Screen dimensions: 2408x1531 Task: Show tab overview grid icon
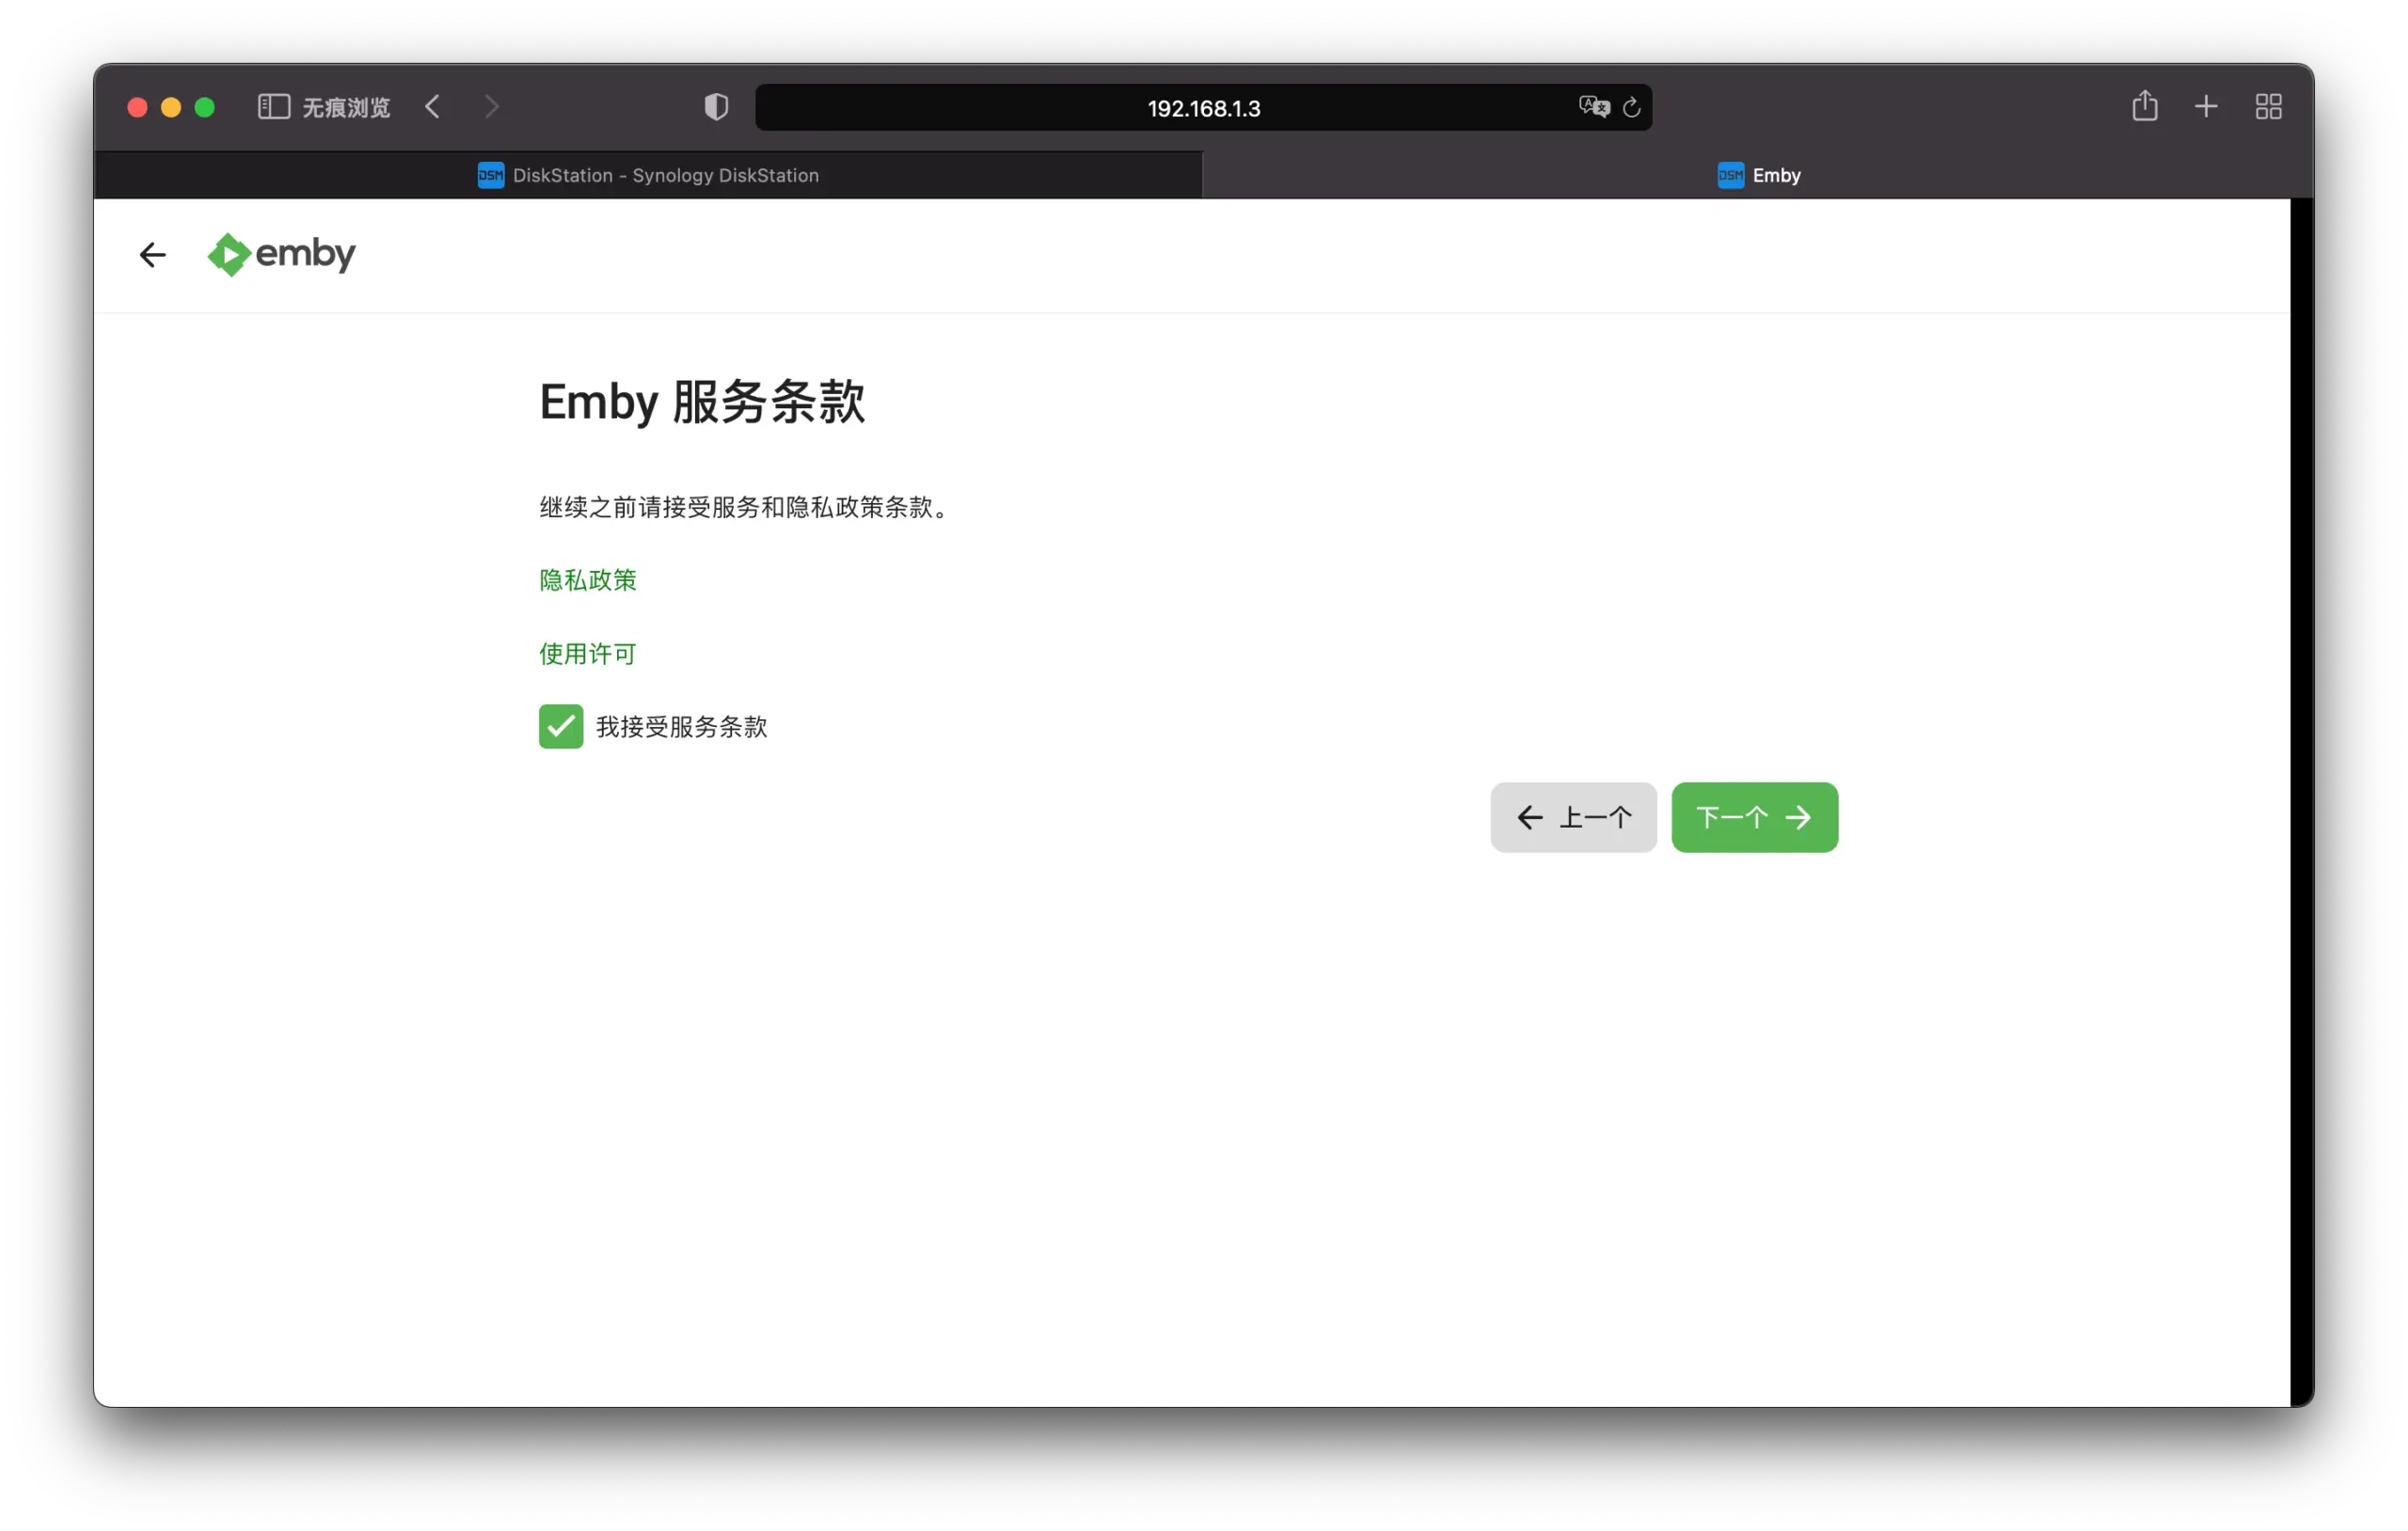[2268, 107]
